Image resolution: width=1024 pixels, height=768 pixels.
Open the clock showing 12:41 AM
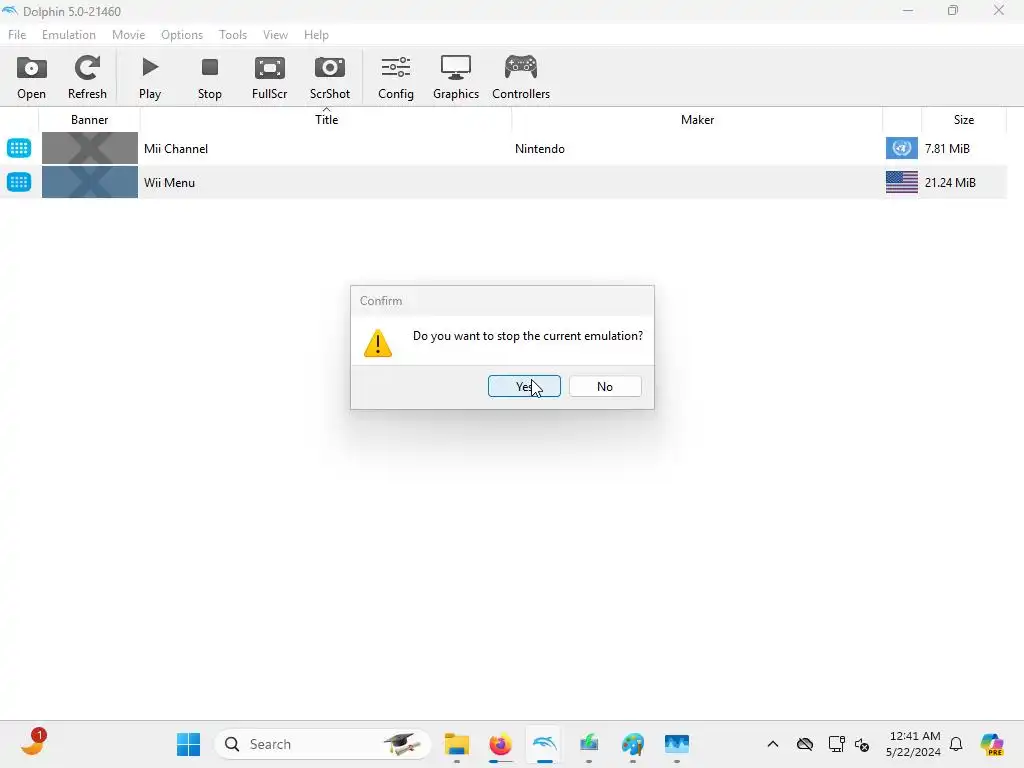914,744
